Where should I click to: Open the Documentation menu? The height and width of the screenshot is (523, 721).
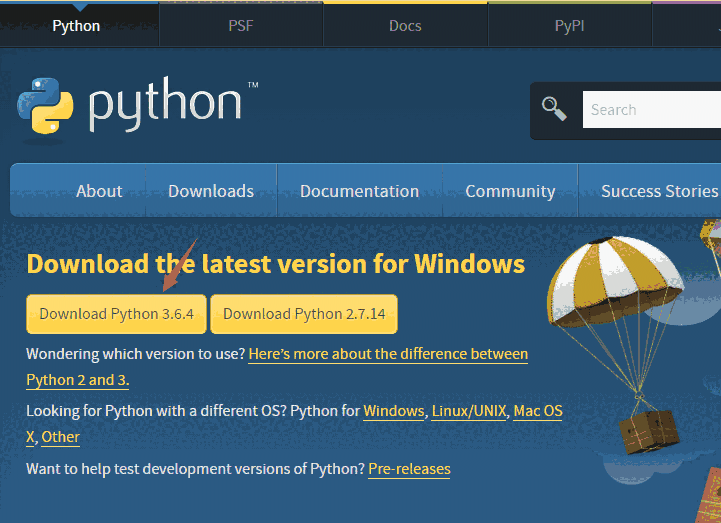(x=360, y=191)
